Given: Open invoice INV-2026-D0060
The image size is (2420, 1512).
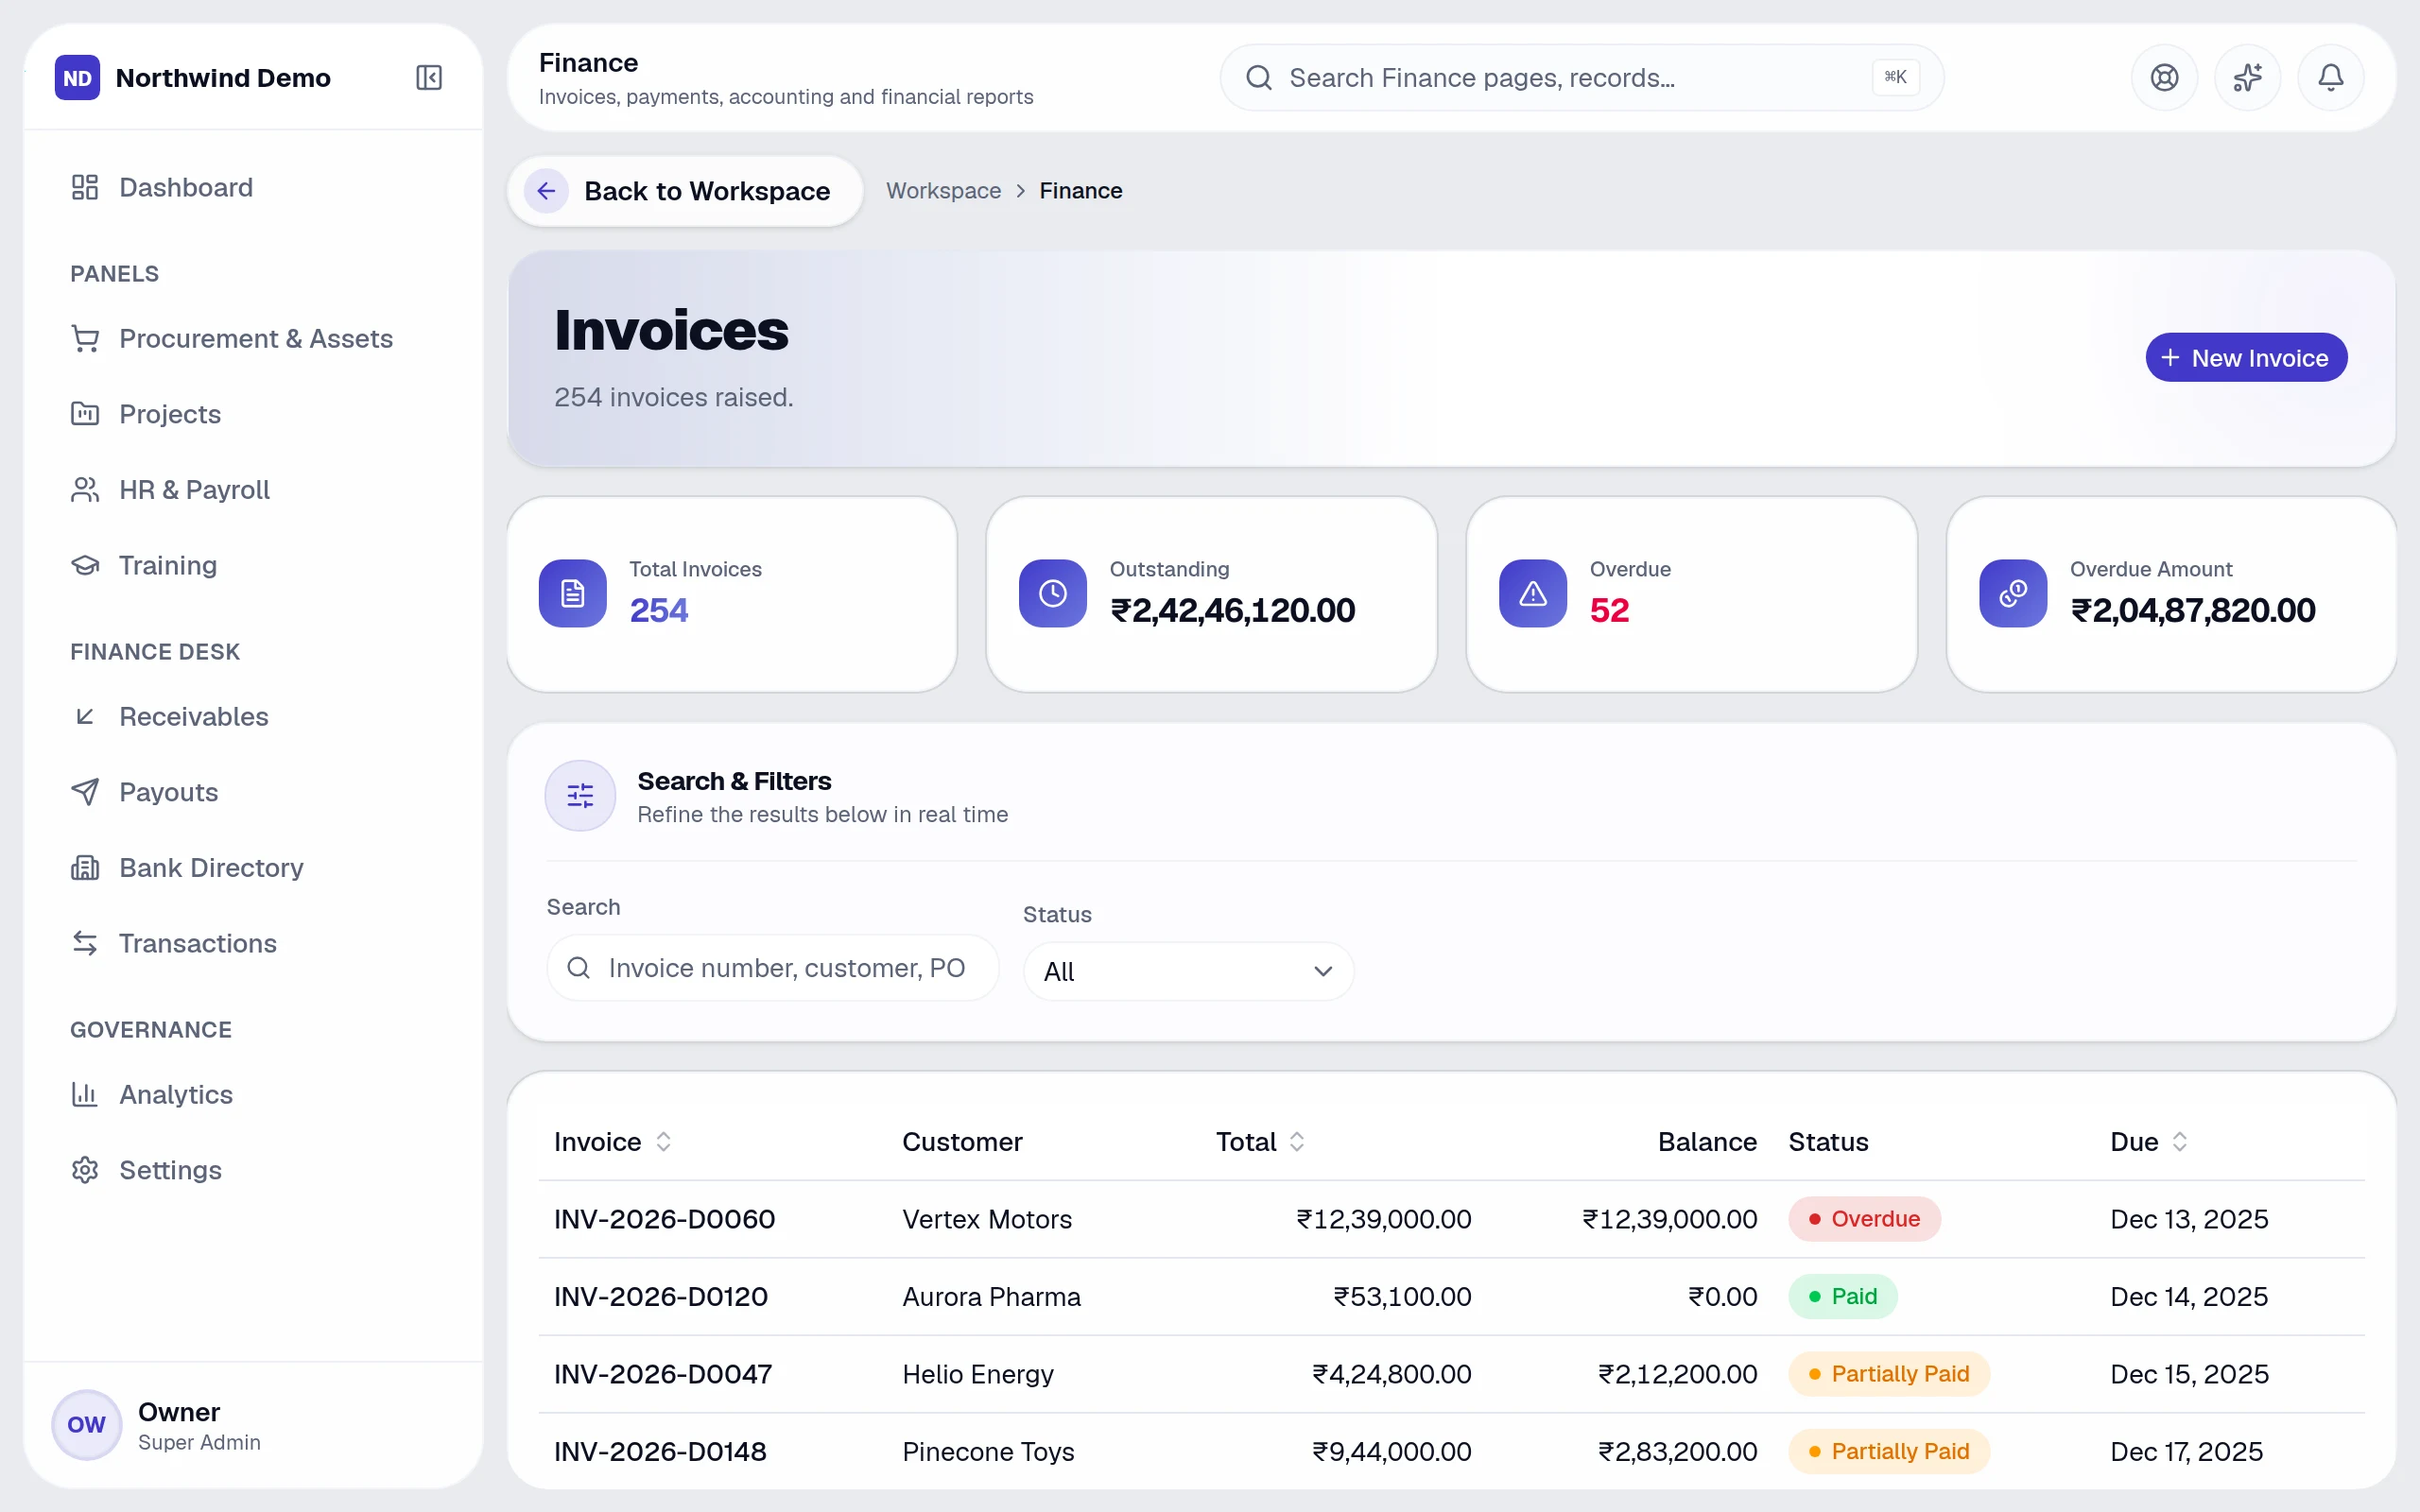Looking at the screenshot, I should coord(664,1219).
